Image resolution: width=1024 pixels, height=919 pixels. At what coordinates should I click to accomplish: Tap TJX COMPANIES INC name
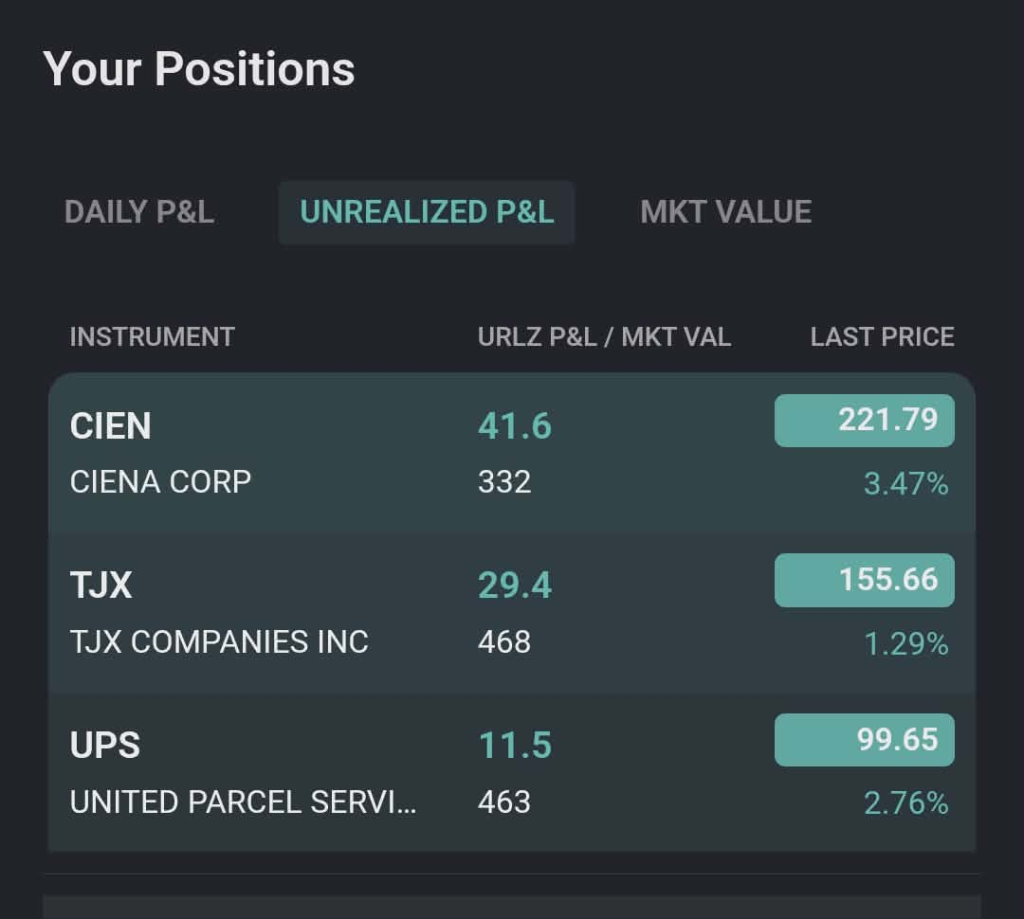pos(219,642)
